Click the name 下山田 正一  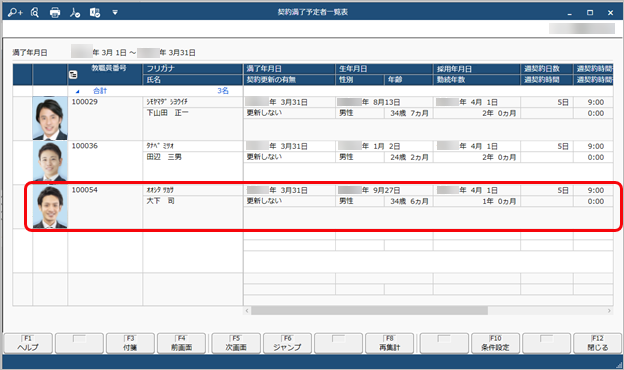click(168, 113)
